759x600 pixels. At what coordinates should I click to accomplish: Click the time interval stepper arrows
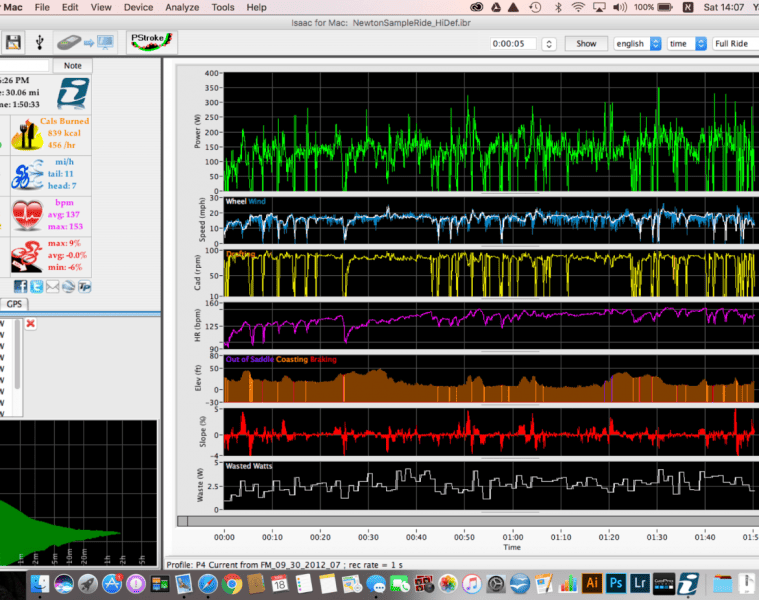click(x=548, y=44)
